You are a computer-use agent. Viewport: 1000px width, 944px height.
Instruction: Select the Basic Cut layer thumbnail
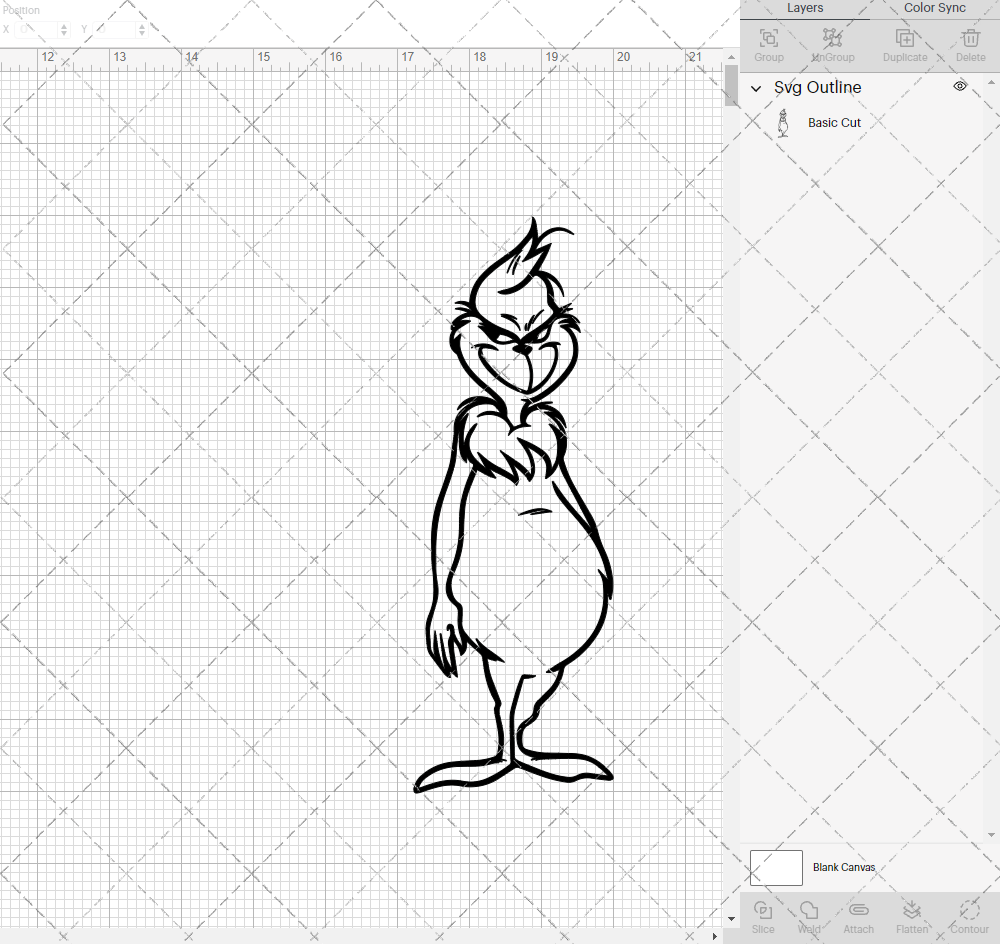783,123
